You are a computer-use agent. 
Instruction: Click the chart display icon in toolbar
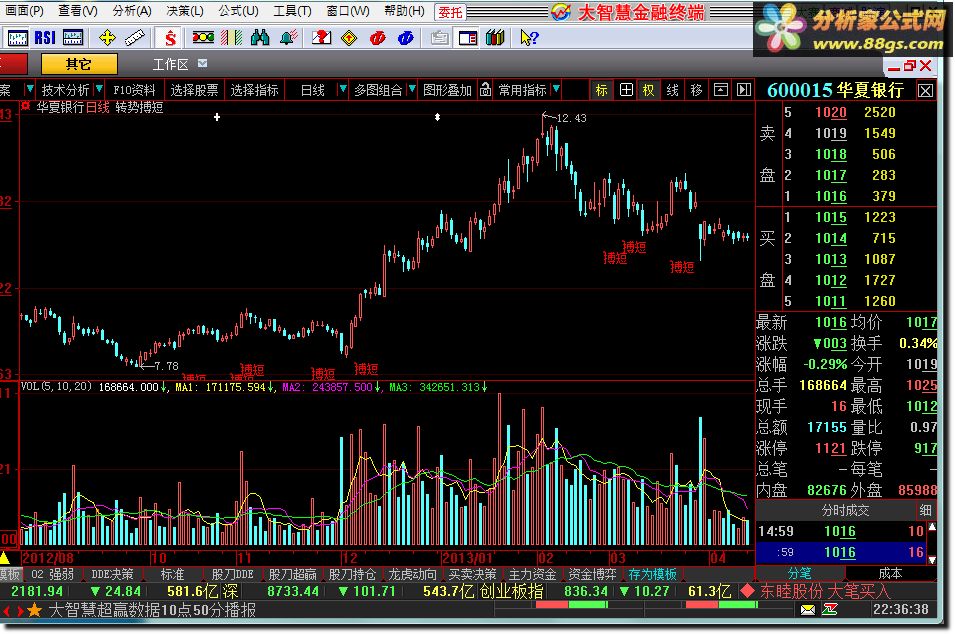coord(17,38)
